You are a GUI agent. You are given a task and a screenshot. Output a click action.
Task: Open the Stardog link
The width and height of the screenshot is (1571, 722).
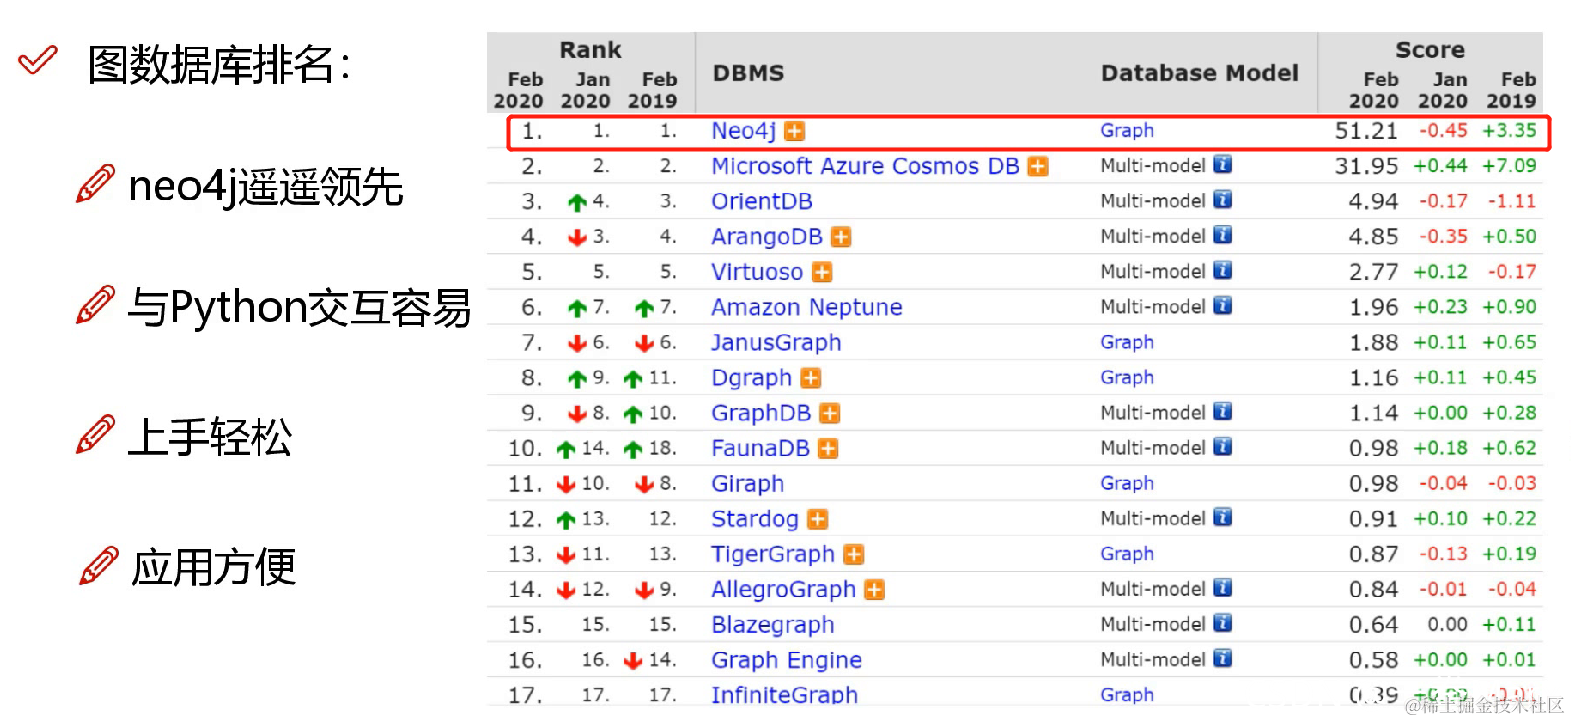(755, 519)
